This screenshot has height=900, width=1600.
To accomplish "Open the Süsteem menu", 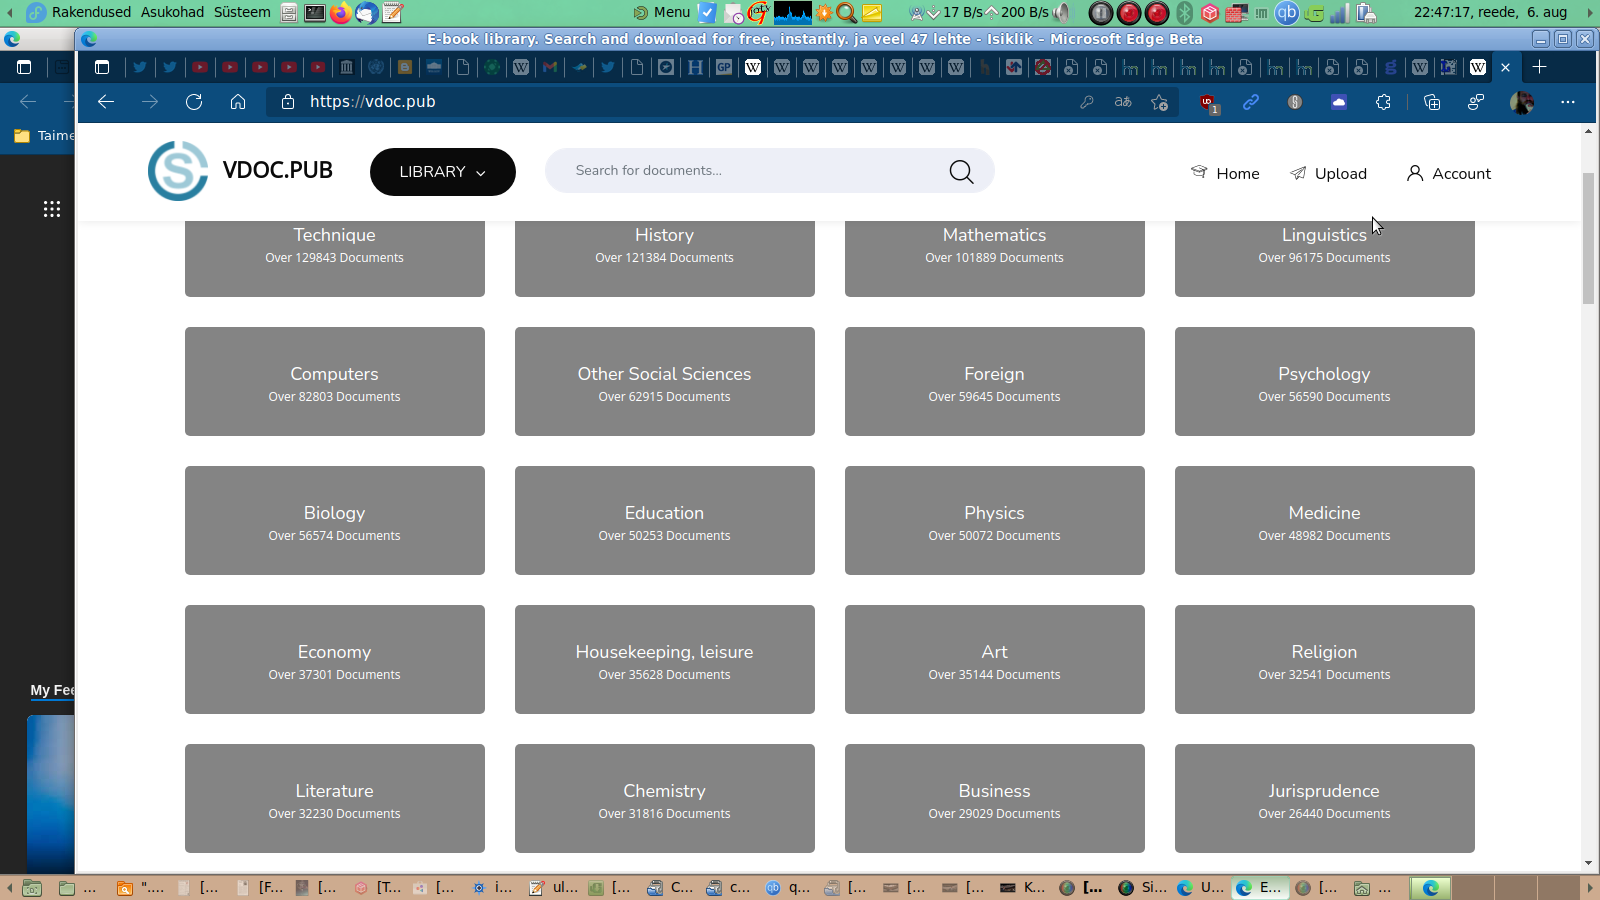I will 242,12.
